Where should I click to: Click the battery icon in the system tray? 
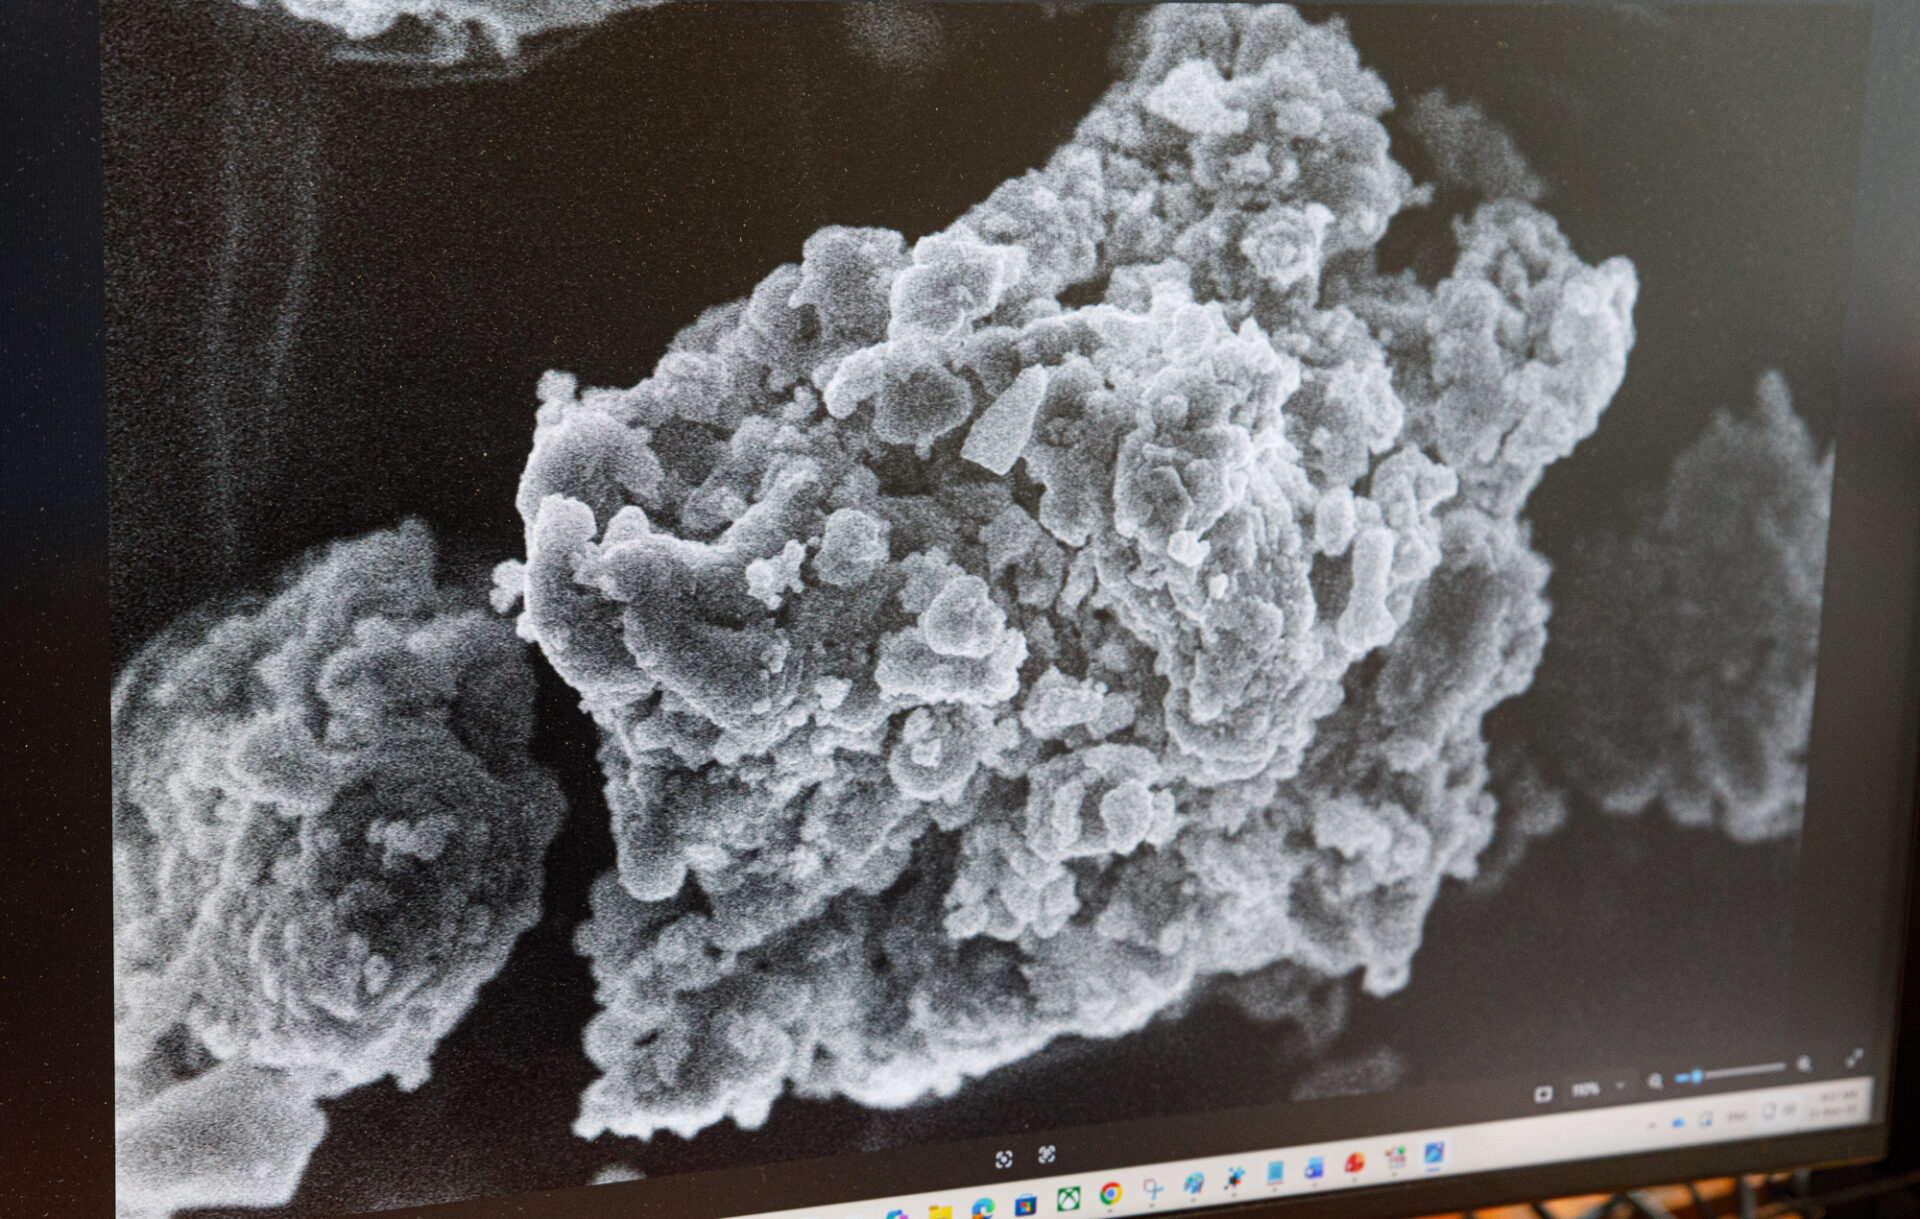pyautogui.click(x=1789, y=1110)
